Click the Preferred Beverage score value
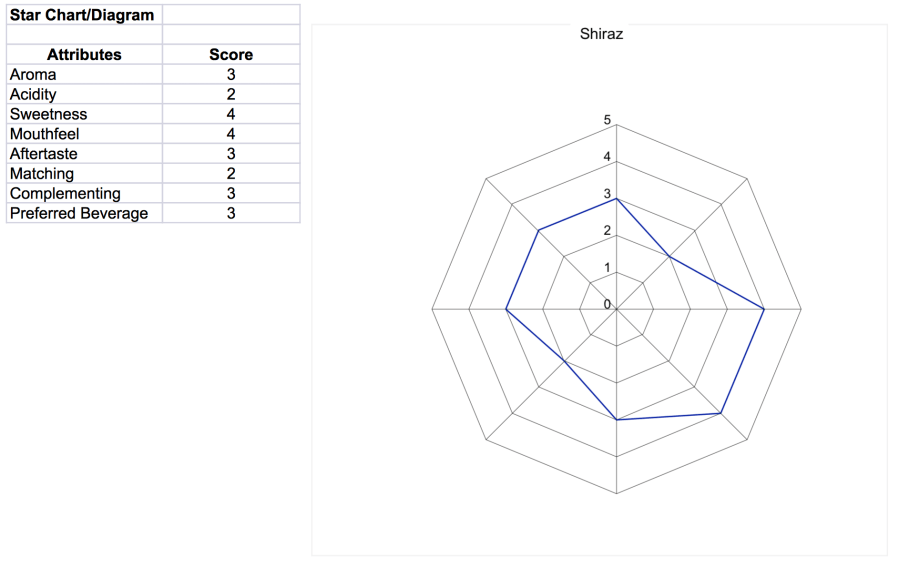 (x=231, y=214)
